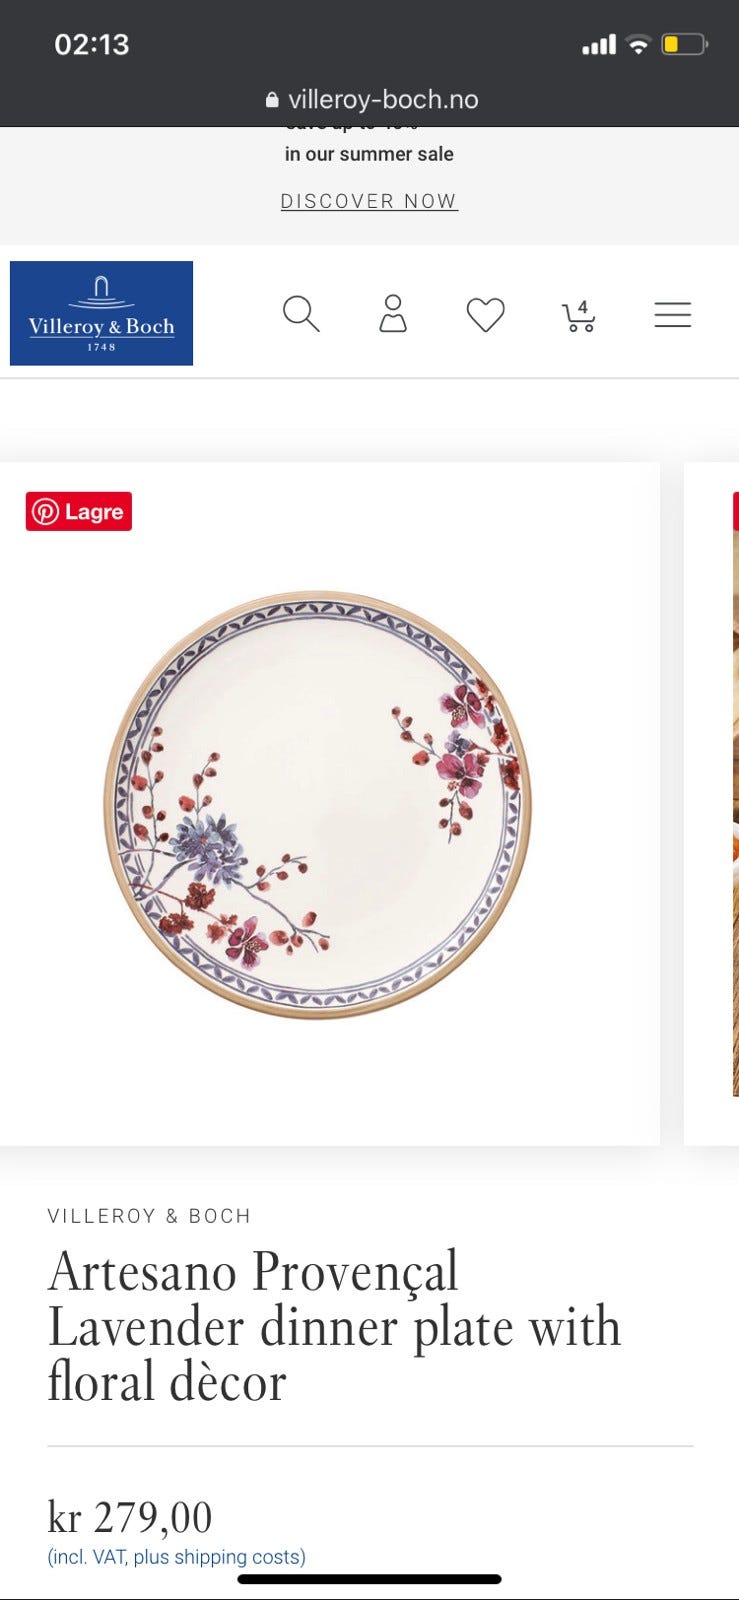Image resolution: width=739 pixels, height=1600 pixels.
Task: Open the user account icon
Action: [393, 314]
